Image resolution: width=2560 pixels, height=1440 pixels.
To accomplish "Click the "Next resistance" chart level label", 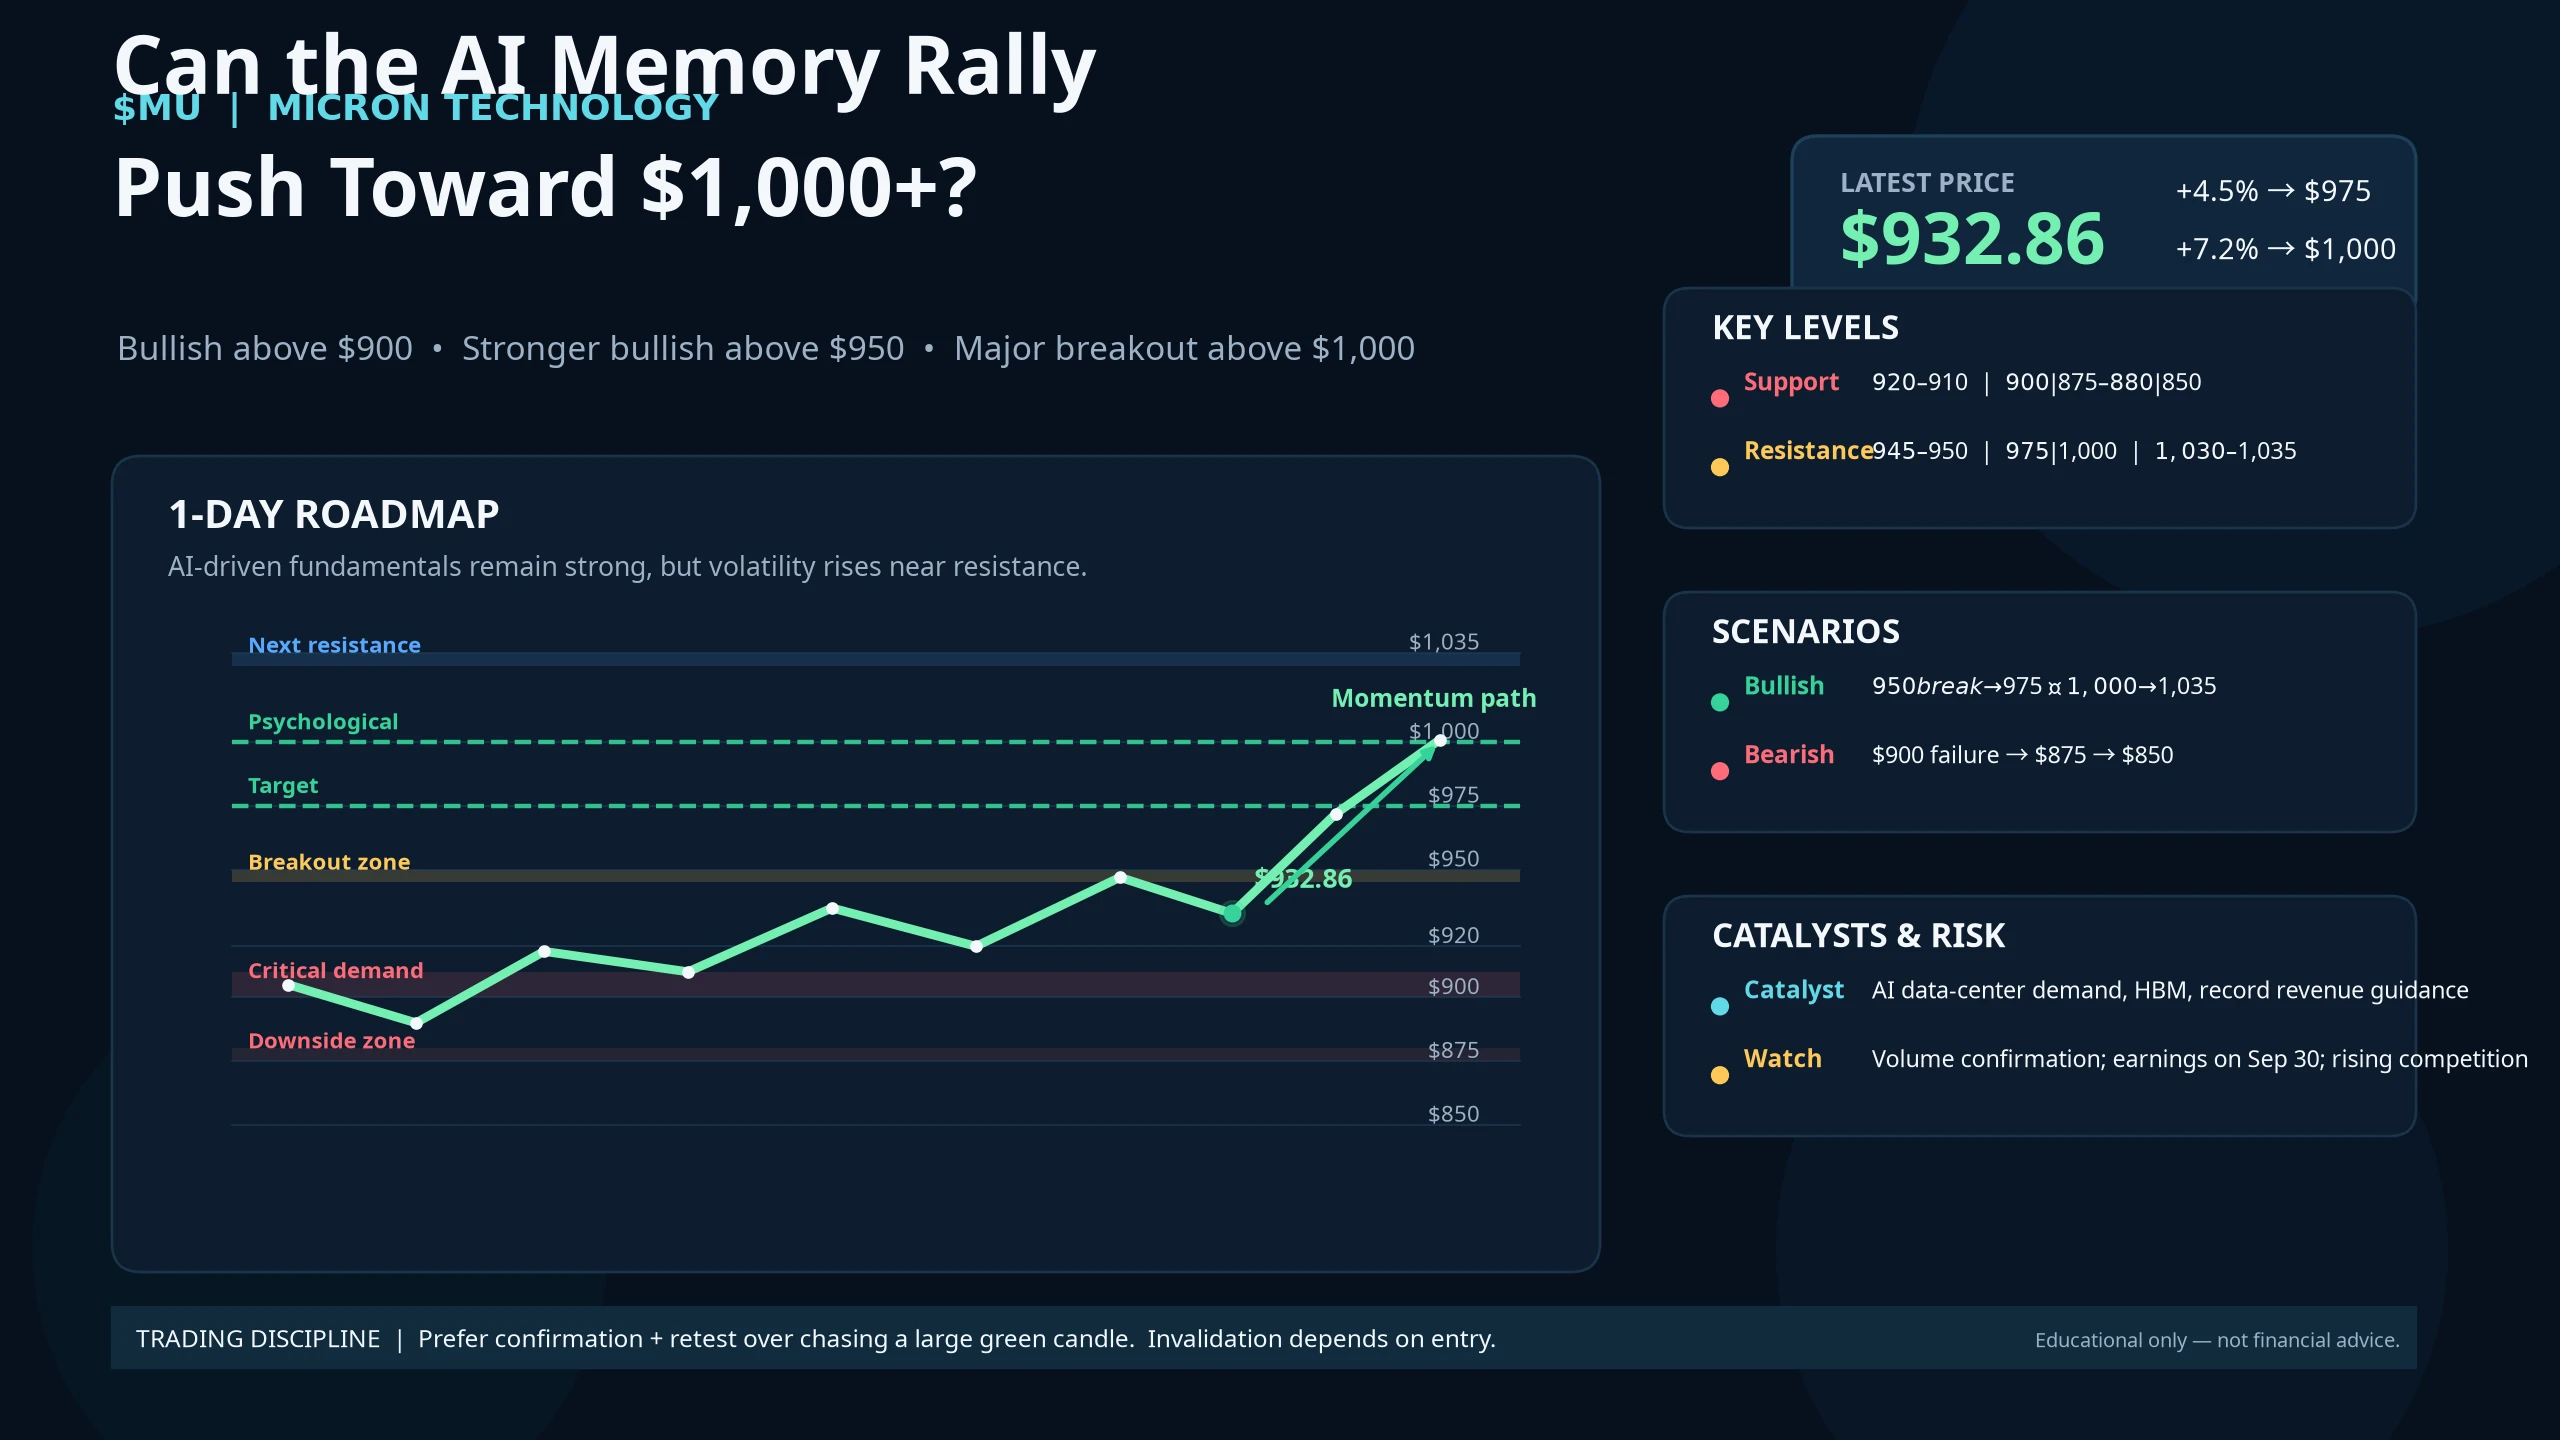I will (334, 645).
